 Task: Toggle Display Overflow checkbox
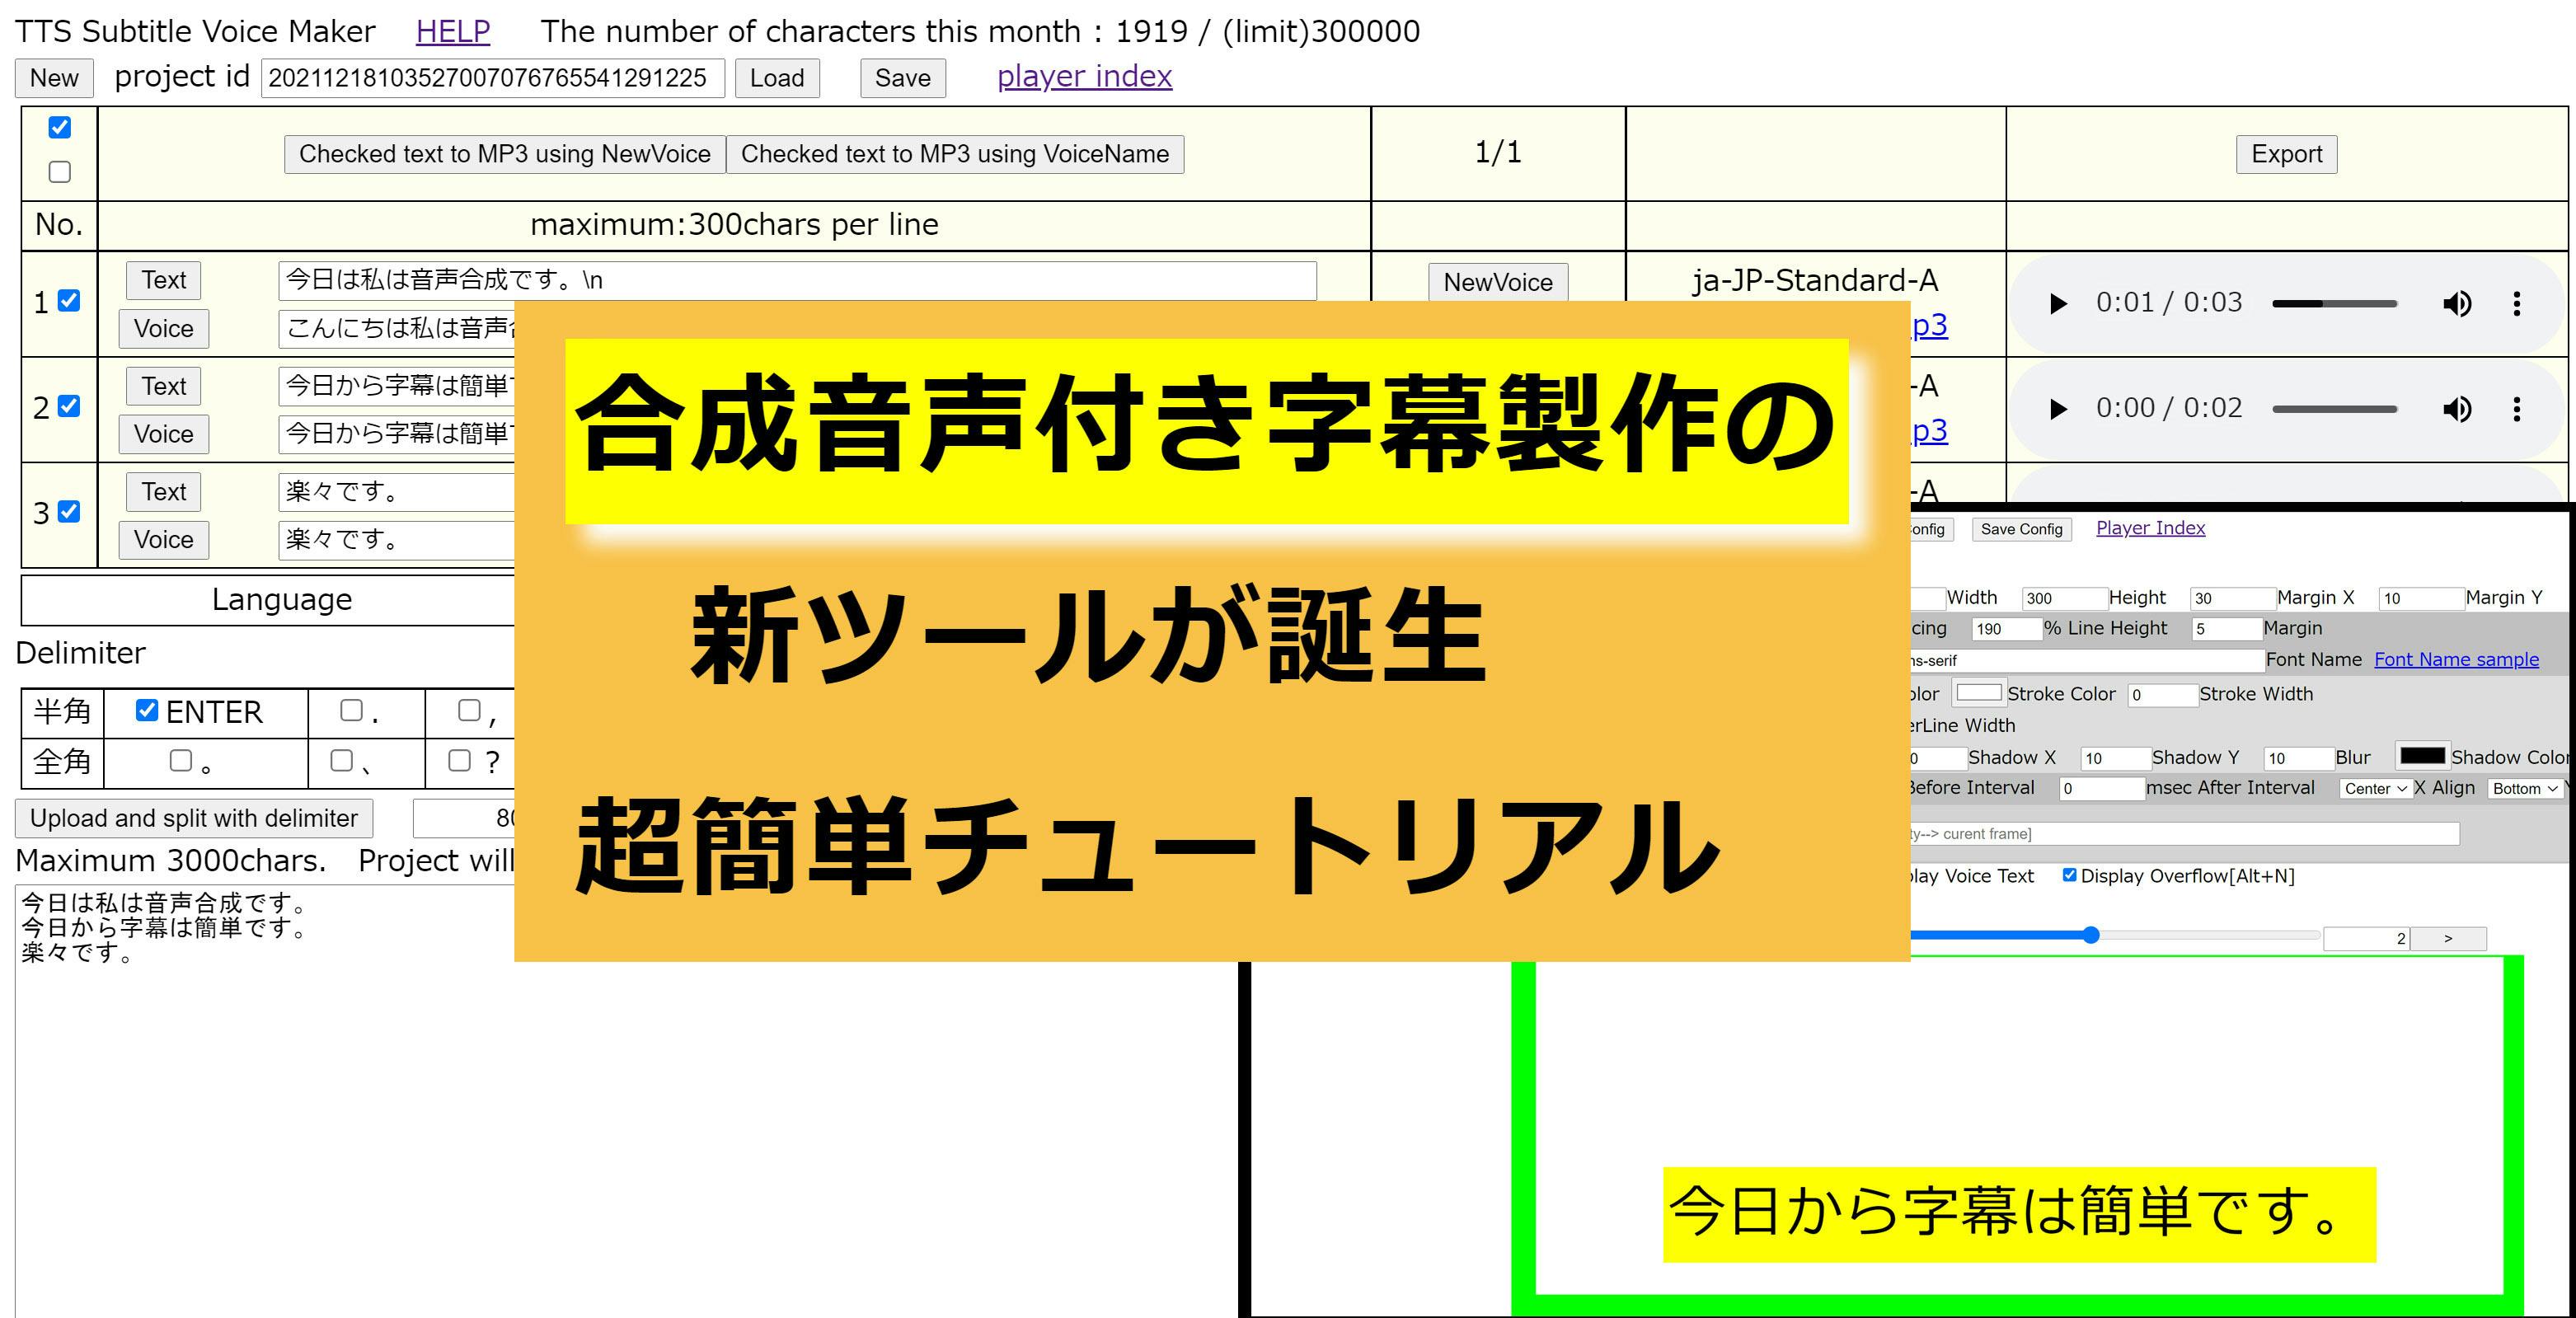coord(2069,875)
